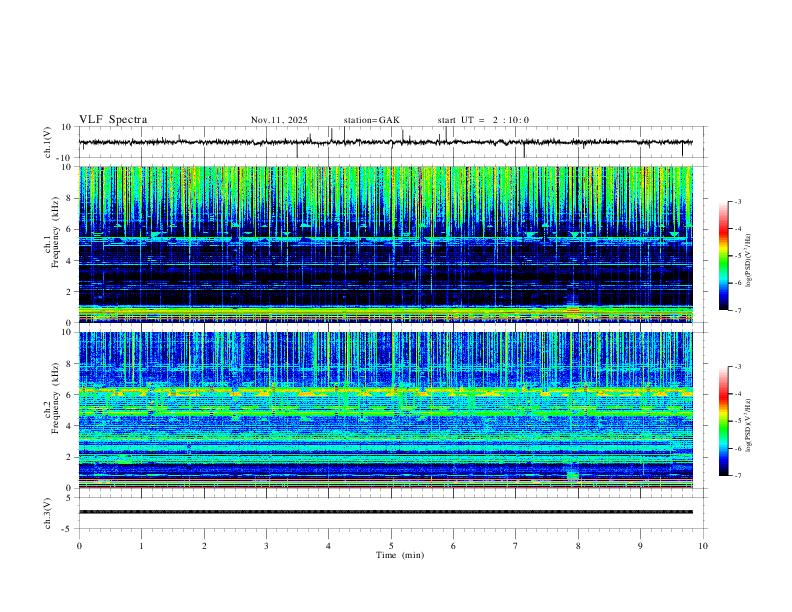This screenshot has width=792, height=612.
Task: Click the -3 label on upper colorbar
Action: point(737,201)
